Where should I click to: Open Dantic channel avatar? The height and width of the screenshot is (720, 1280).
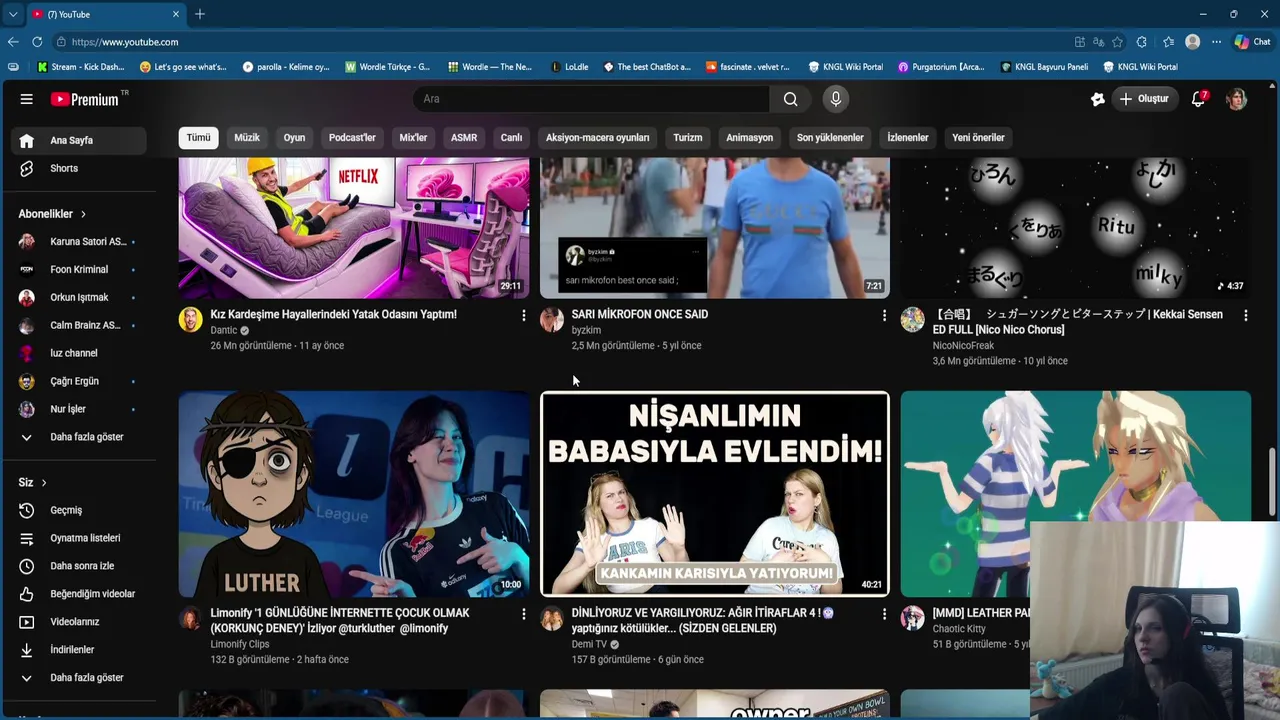pyautogui.click(x=190, y=319)
